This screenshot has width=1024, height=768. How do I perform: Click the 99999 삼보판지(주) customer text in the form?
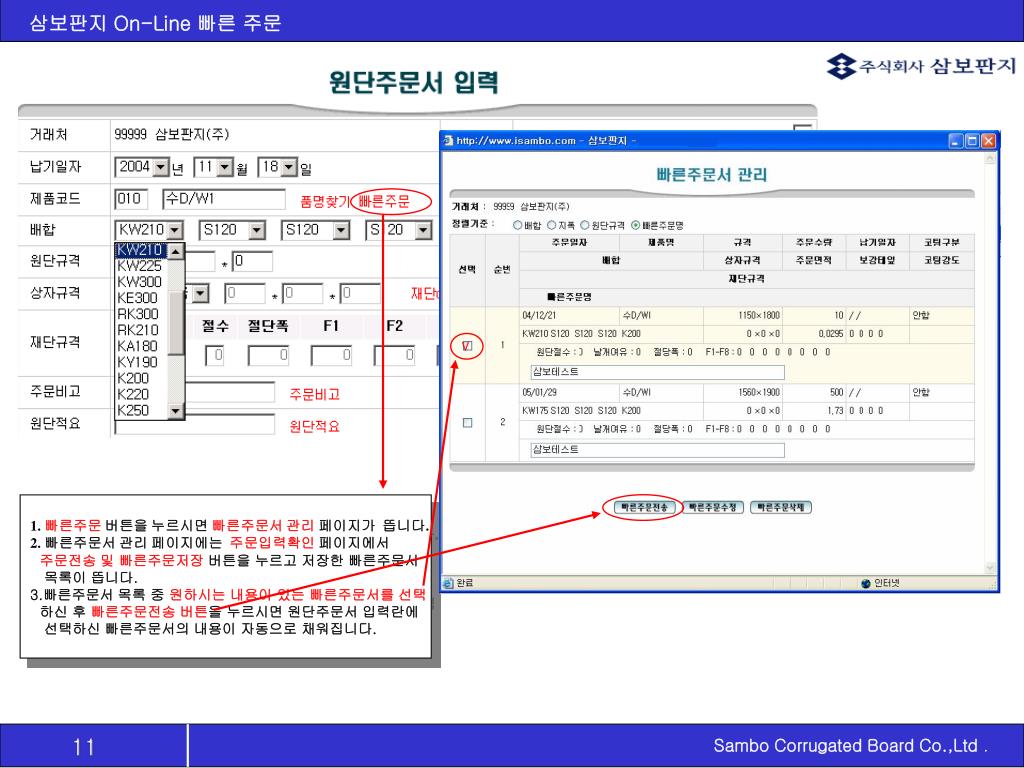(172, 135)
